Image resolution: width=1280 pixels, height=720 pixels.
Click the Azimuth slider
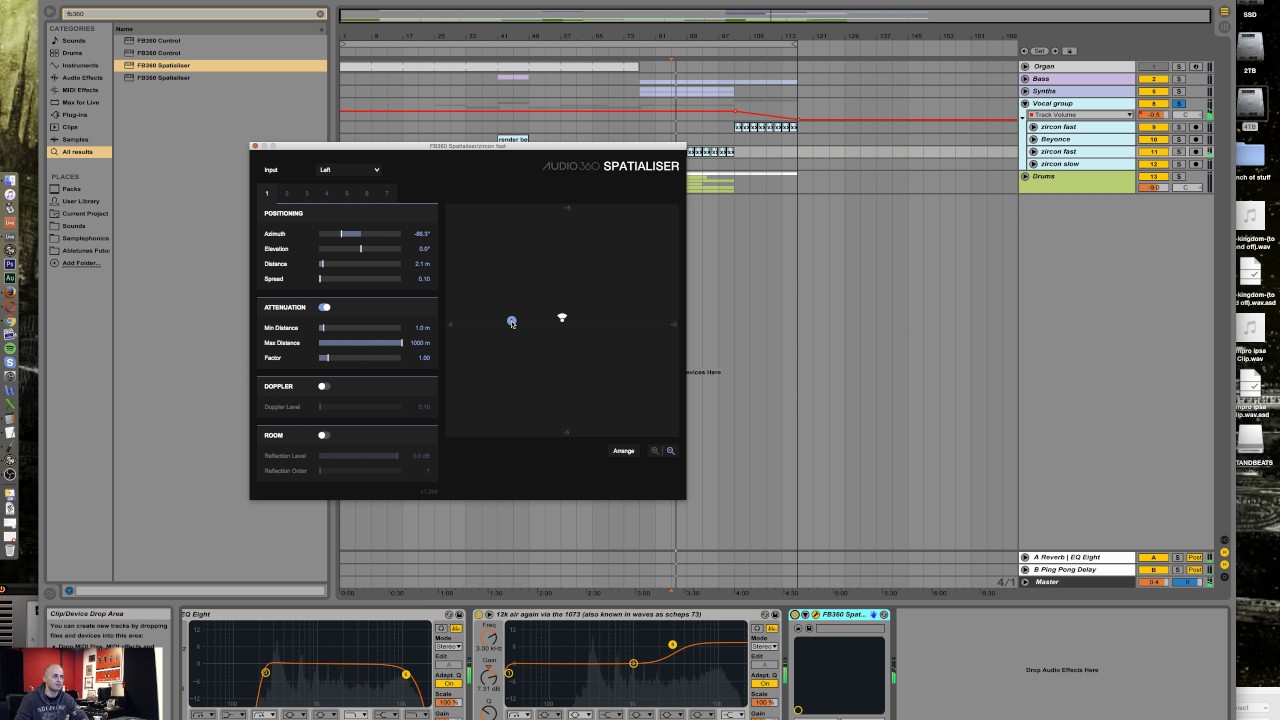pos(360,234)
